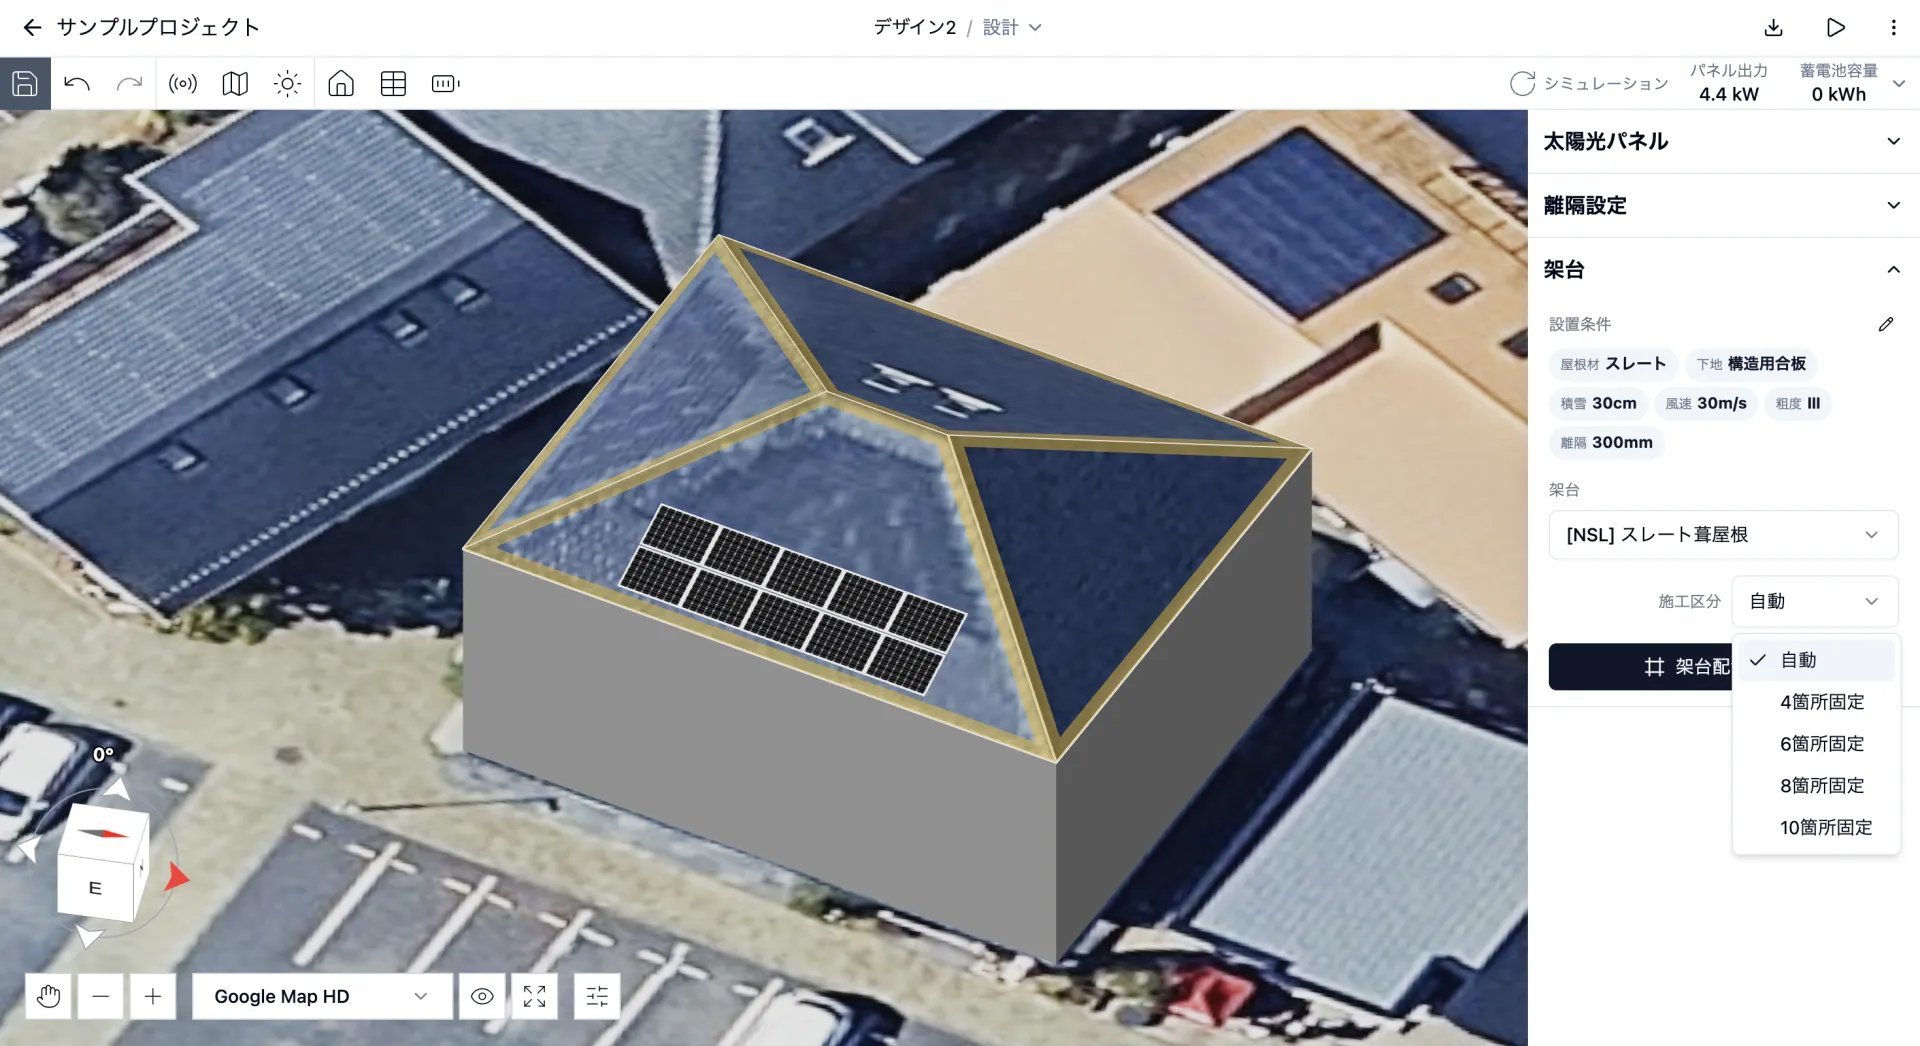Download the design with the download icon
This screenshot has width=1920, height=1046.
click(x=1773, y=27)
